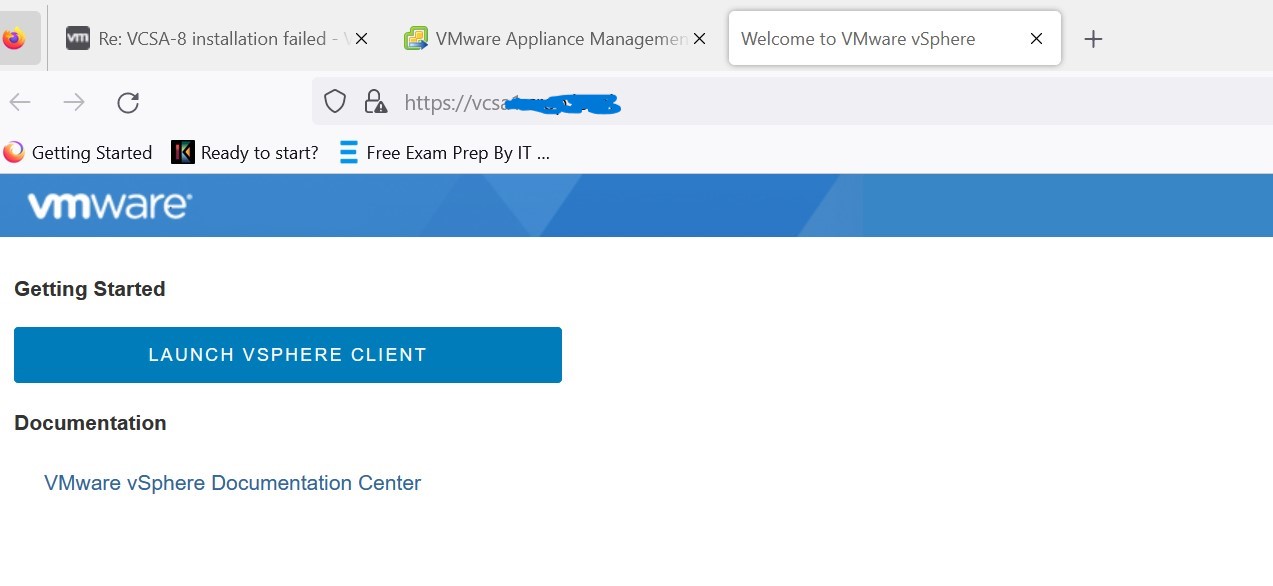This screenshot has width=1273, height=586.
Task: Go forward to the next page
Action: (74, 102)
